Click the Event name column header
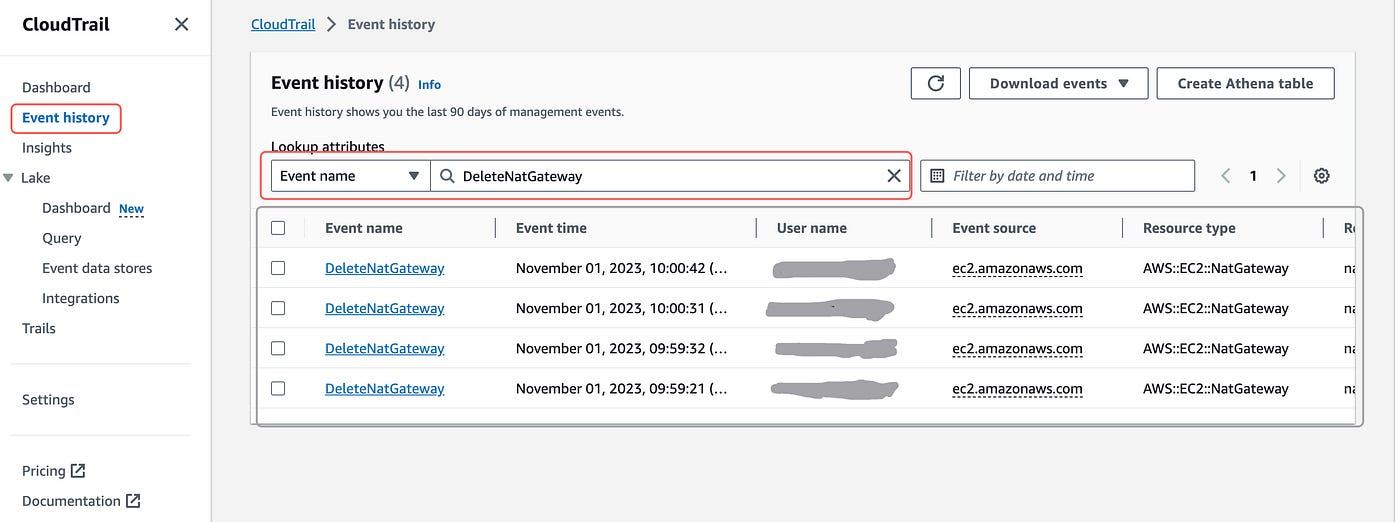Viewport: 1400px width, 522px height. 364,228
